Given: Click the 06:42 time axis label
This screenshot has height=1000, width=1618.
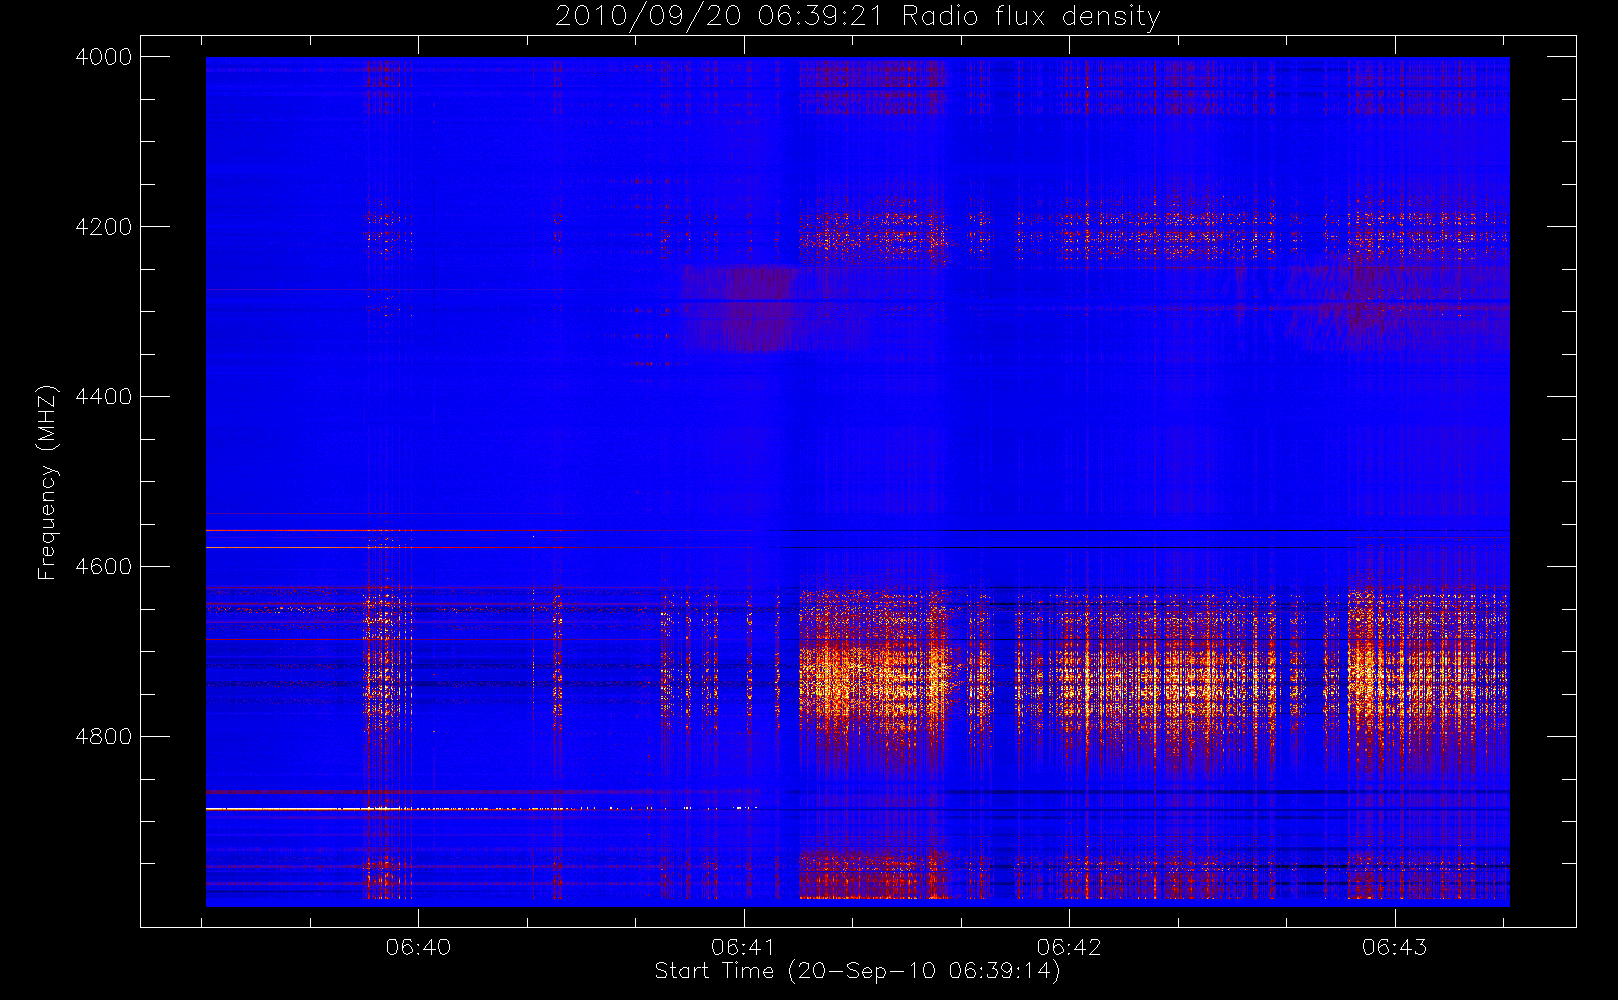Looking at the screenshot, I should click(1069, 947).
